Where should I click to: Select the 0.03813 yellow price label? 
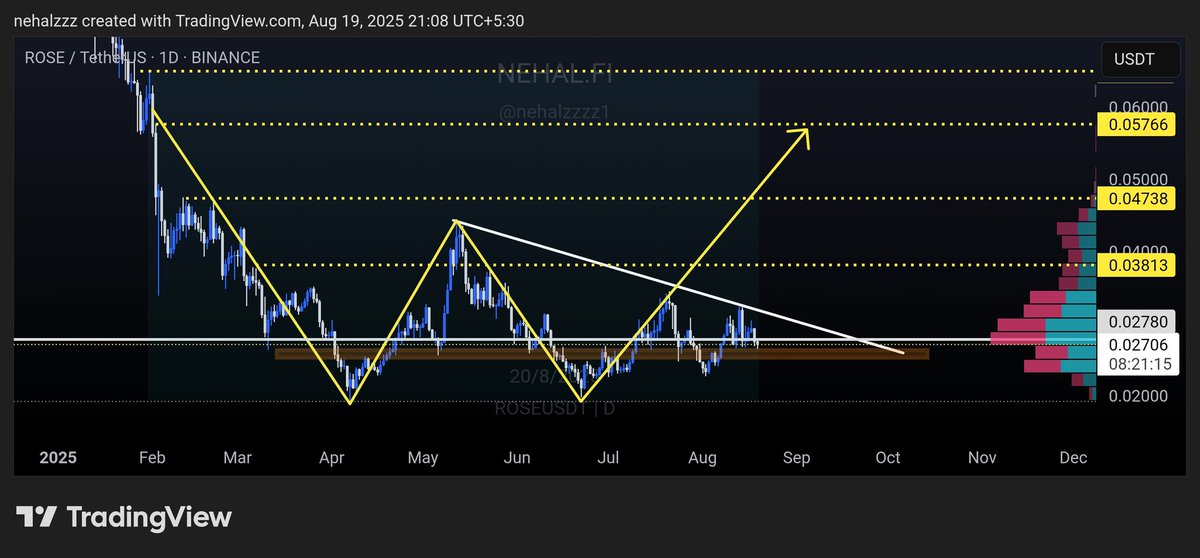click(1136, 265)
